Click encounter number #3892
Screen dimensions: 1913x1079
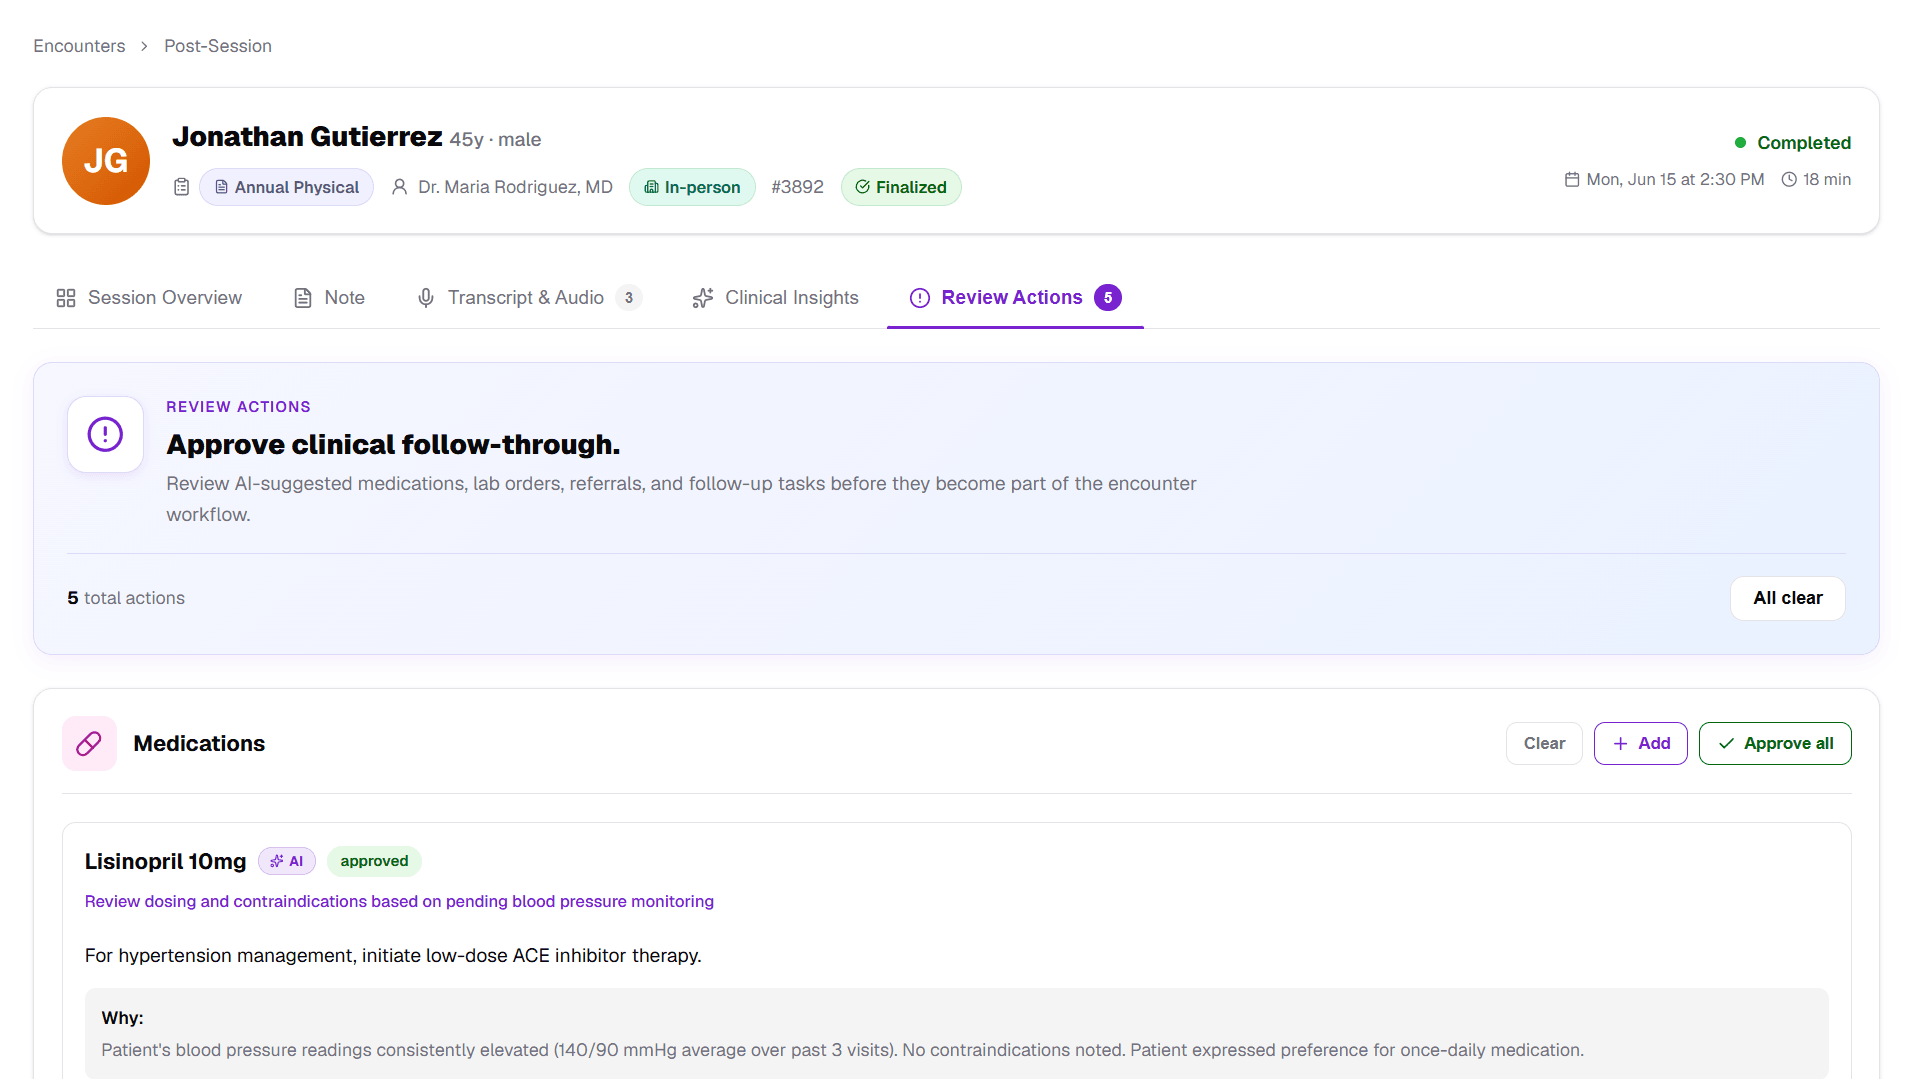pos(797,187)
